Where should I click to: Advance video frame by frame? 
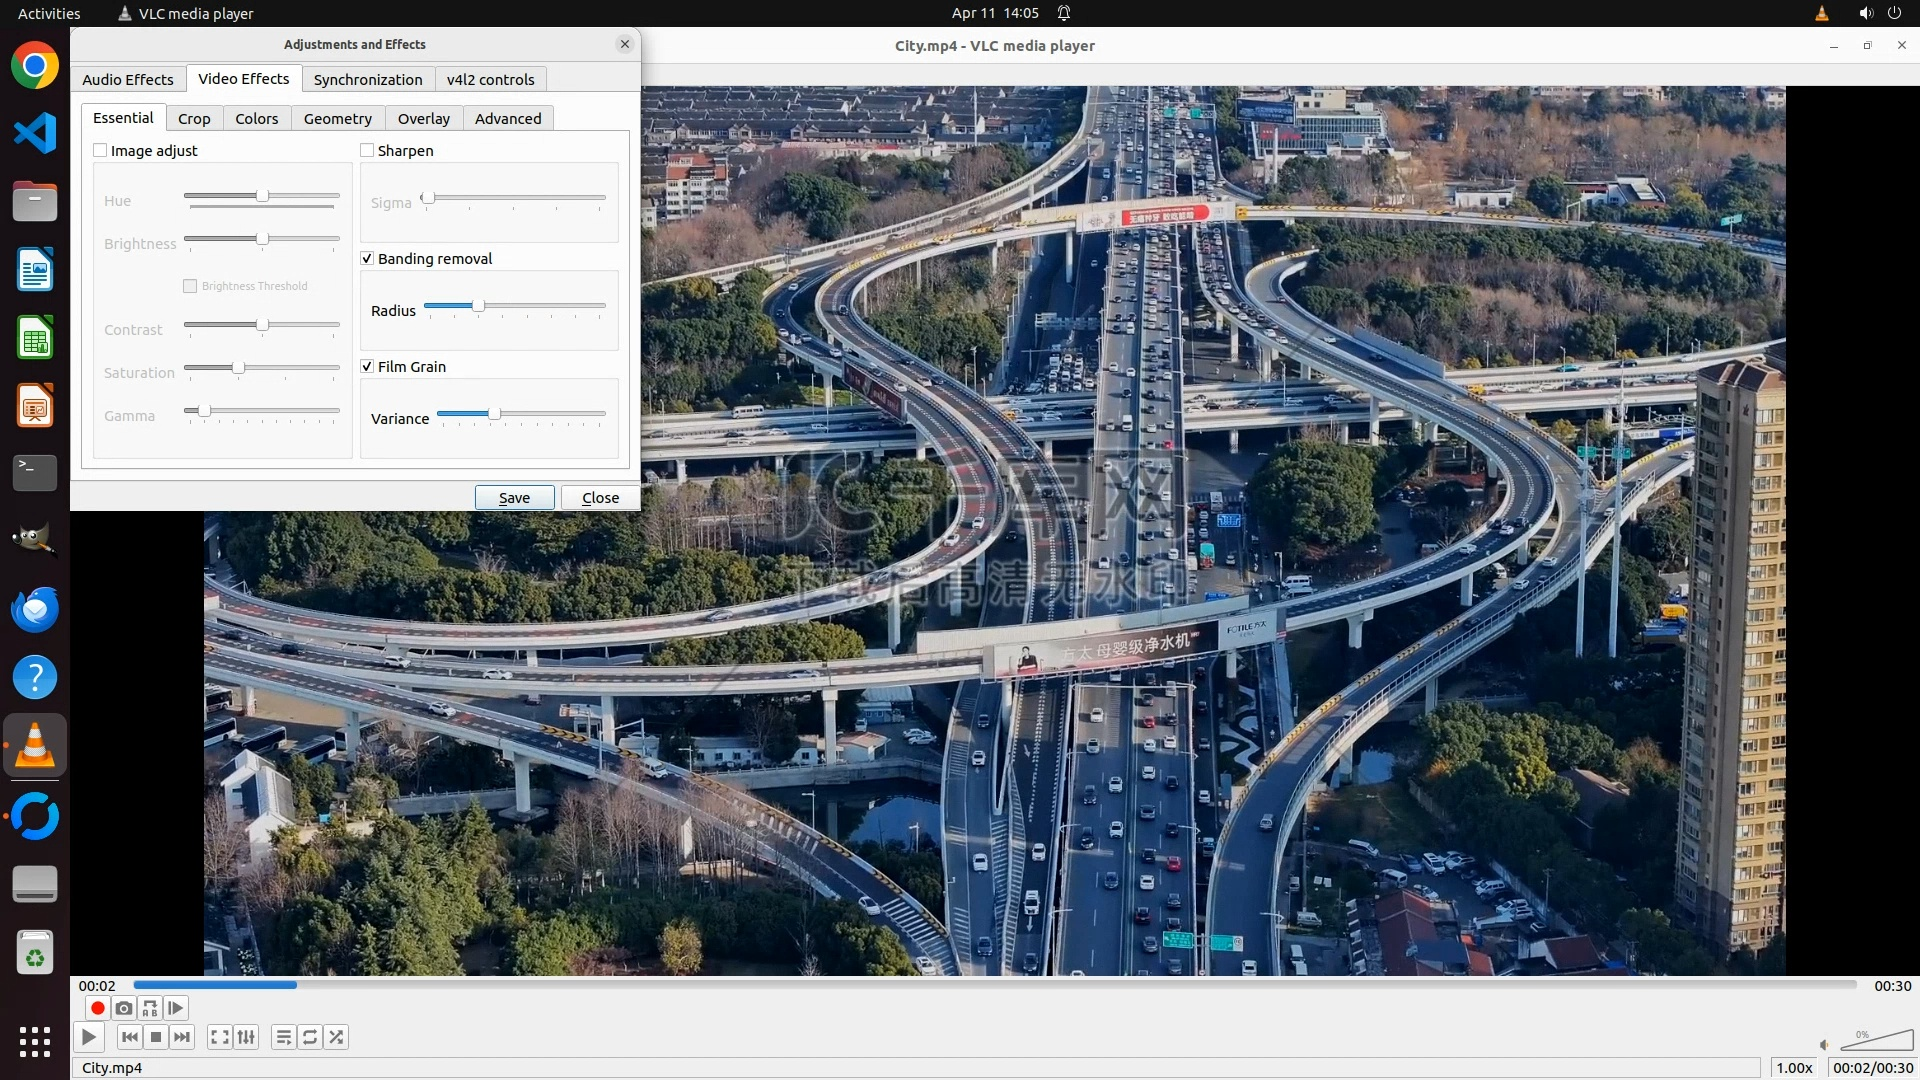pyautogui.click(x=176, y=1008)
